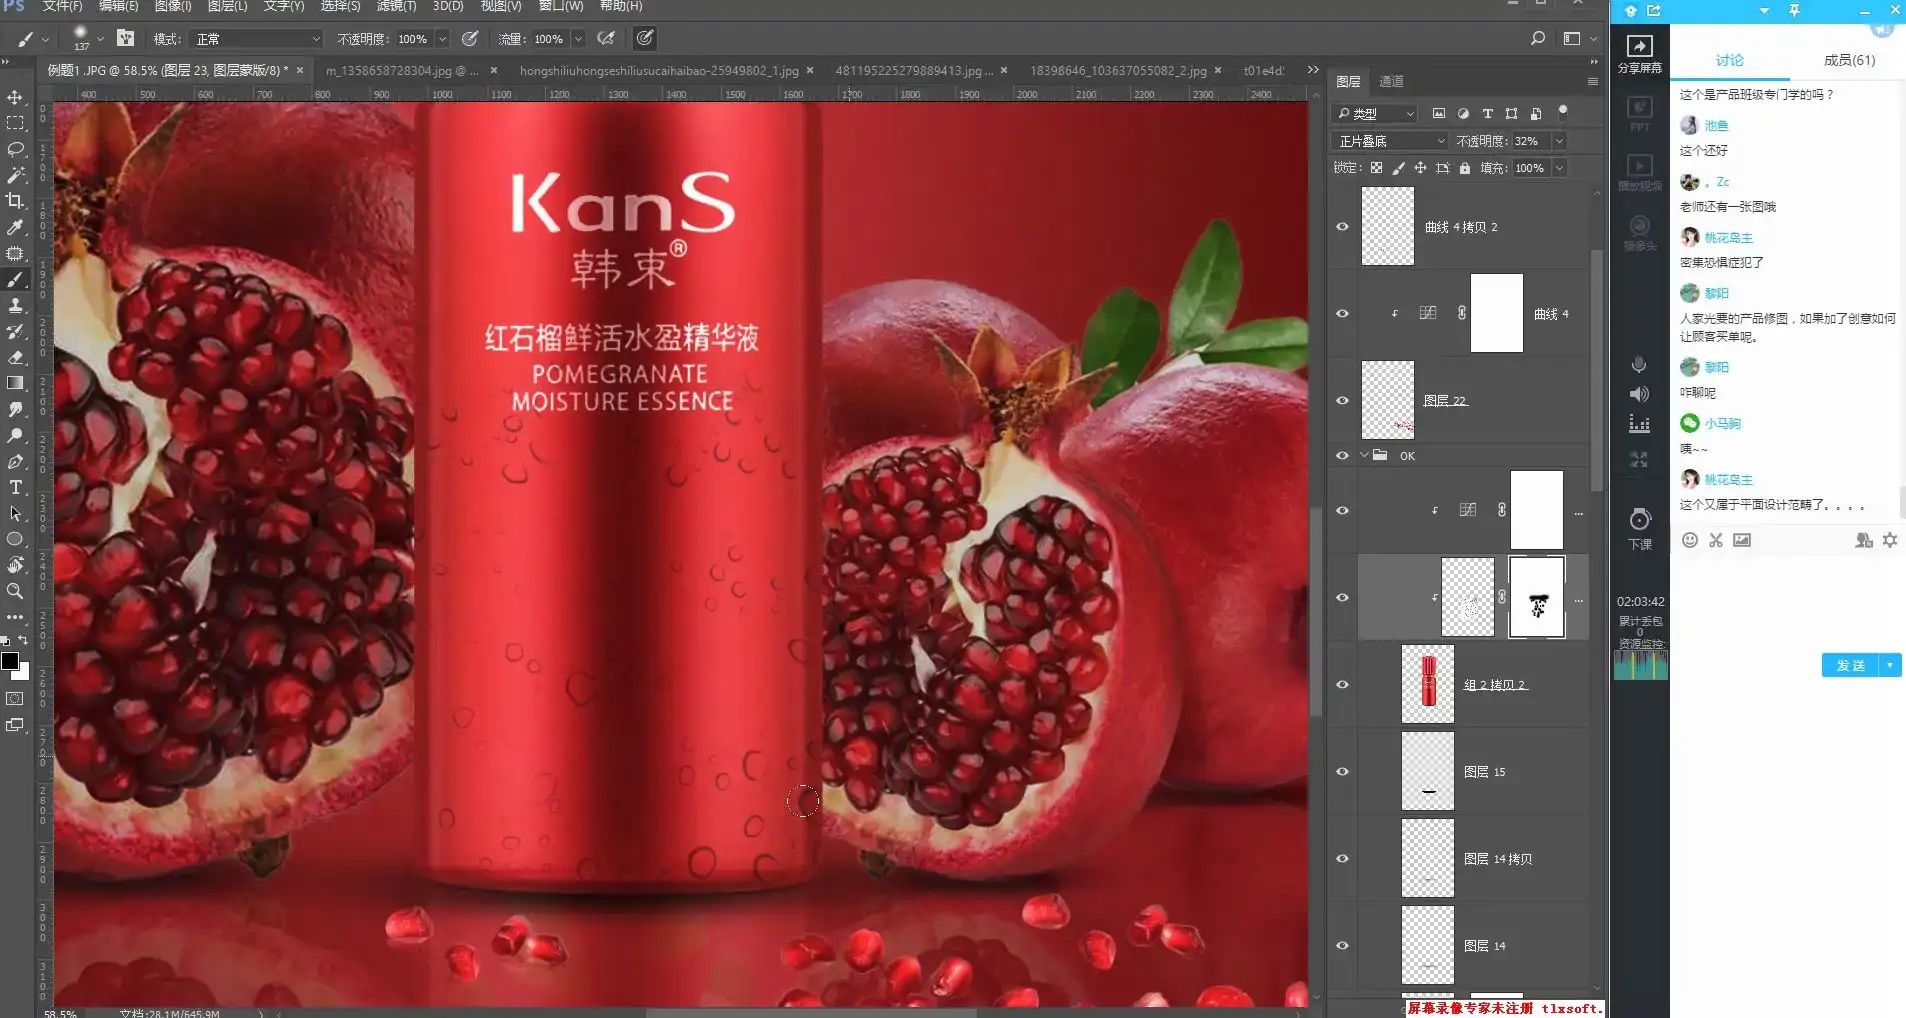Image resolution: width=1906 pixels, height=1018 pixels.
Task: Select the Move tool
Action: click(x=15, y=98)
